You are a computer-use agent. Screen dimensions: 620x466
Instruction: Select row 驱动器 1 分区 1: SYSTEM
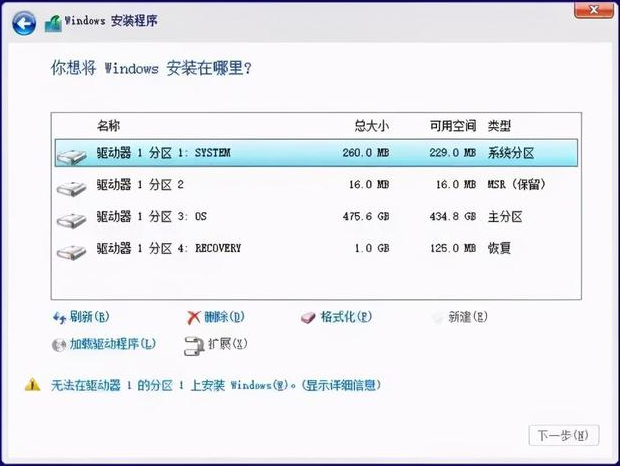[316, 153]
